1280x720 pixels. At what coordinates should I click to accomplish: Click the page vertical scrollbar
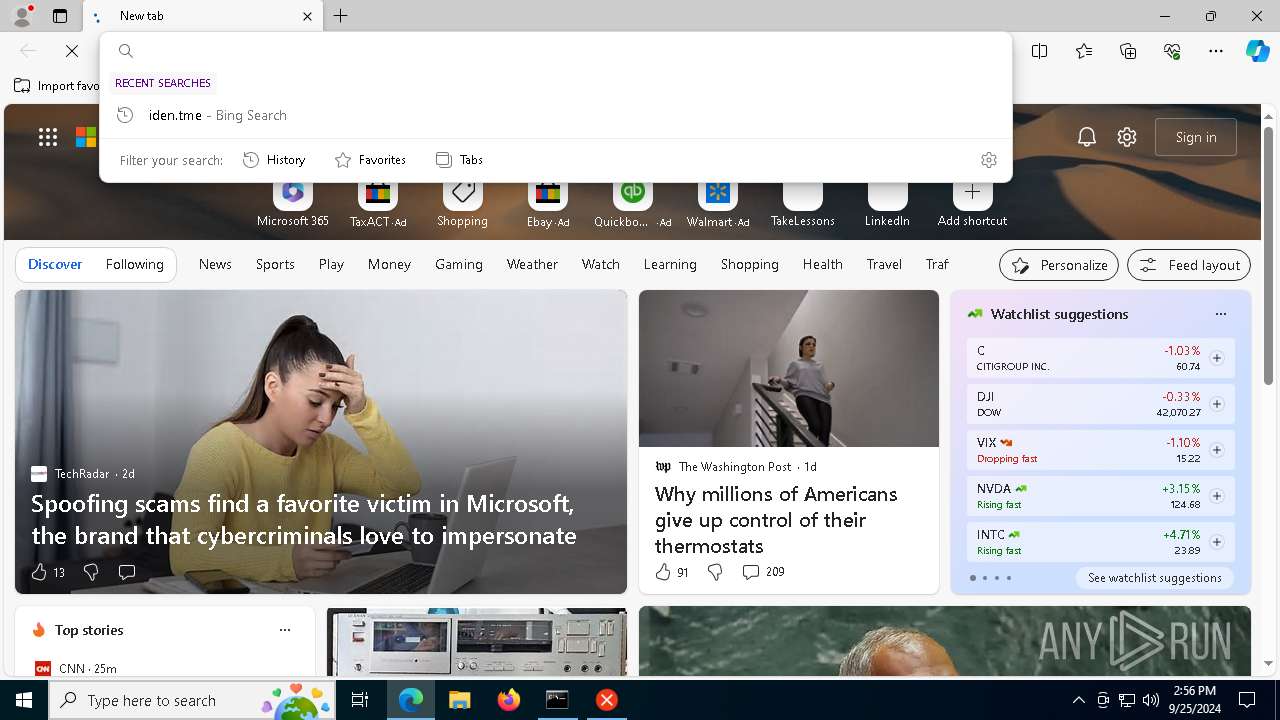coord(1268,256)
